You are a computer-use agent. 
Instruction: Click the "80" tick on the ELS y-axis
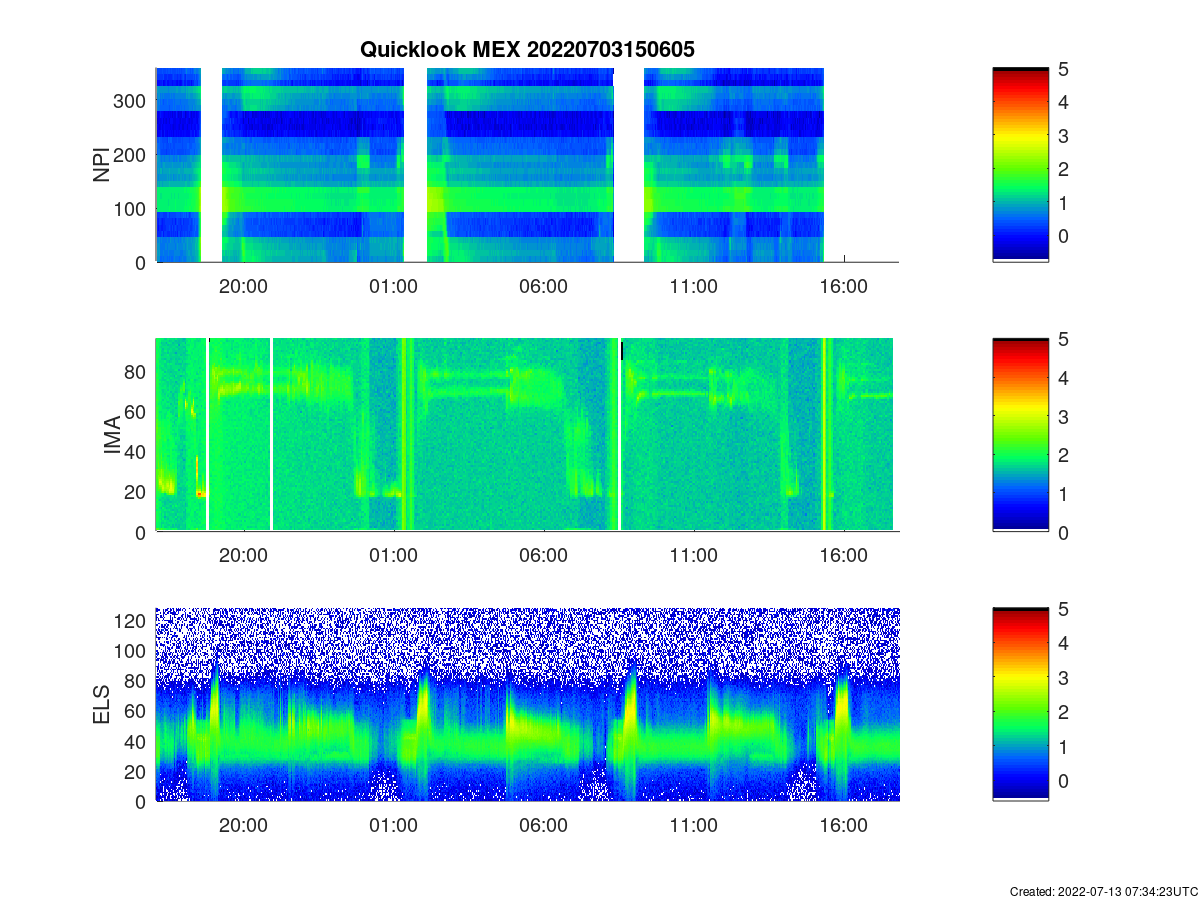click(137, 681)
